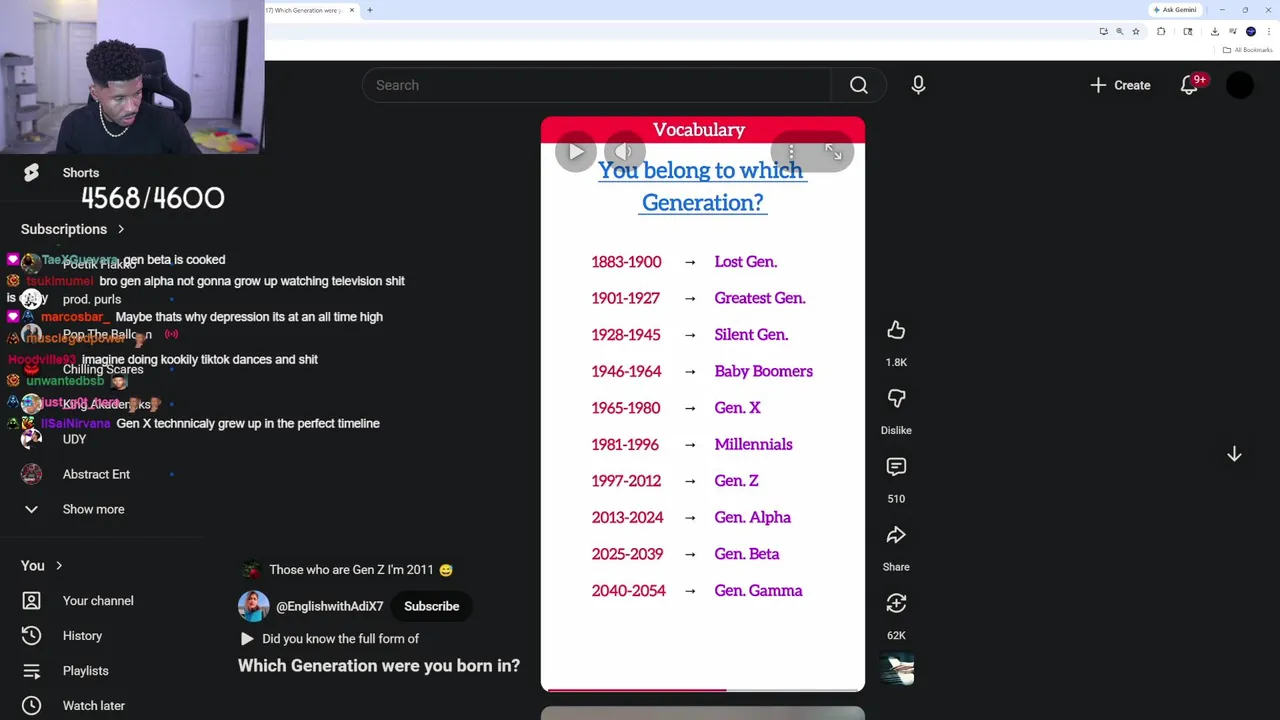Expand the Shorts video to fullscreen

pos(833,152)
